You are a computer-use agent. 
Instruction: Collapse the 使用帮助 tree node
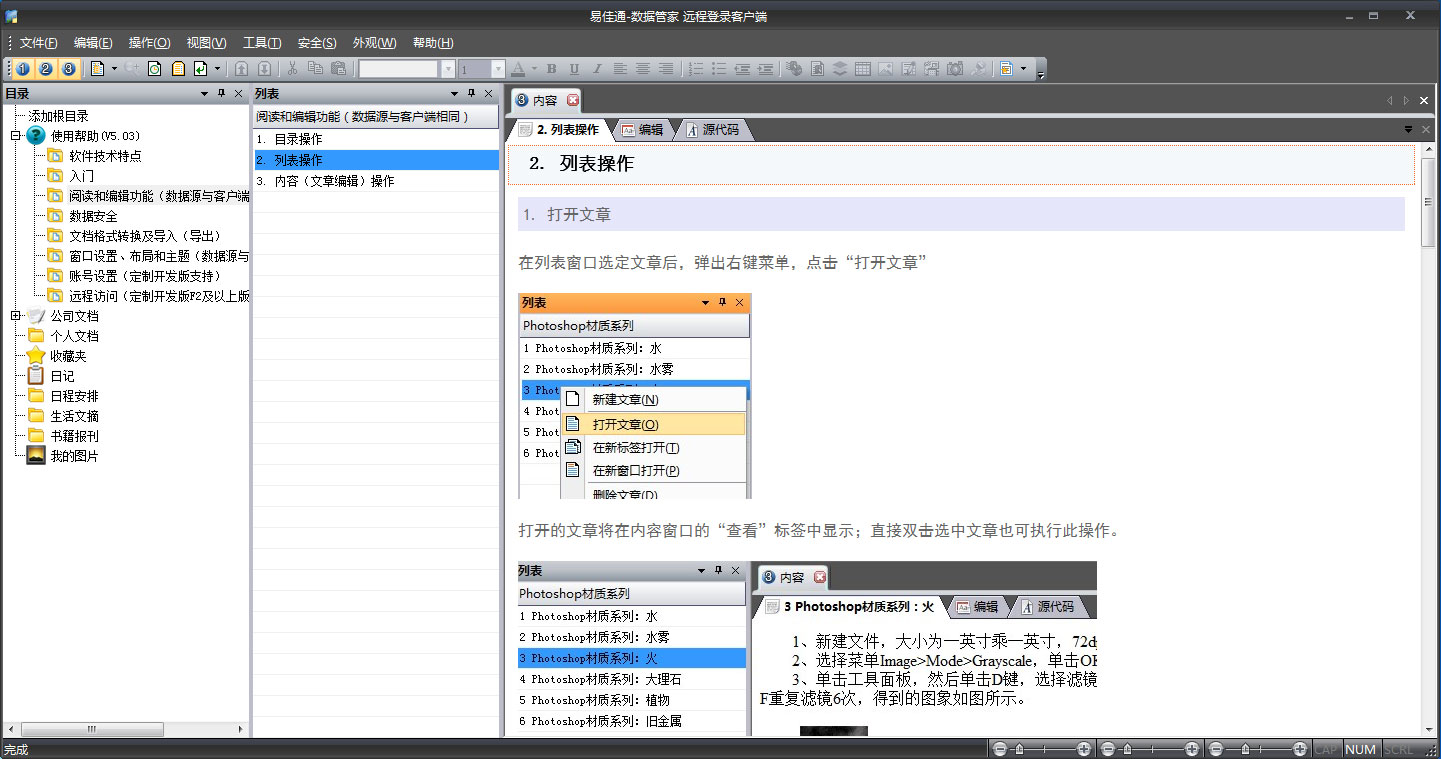(x=16, y=136)
